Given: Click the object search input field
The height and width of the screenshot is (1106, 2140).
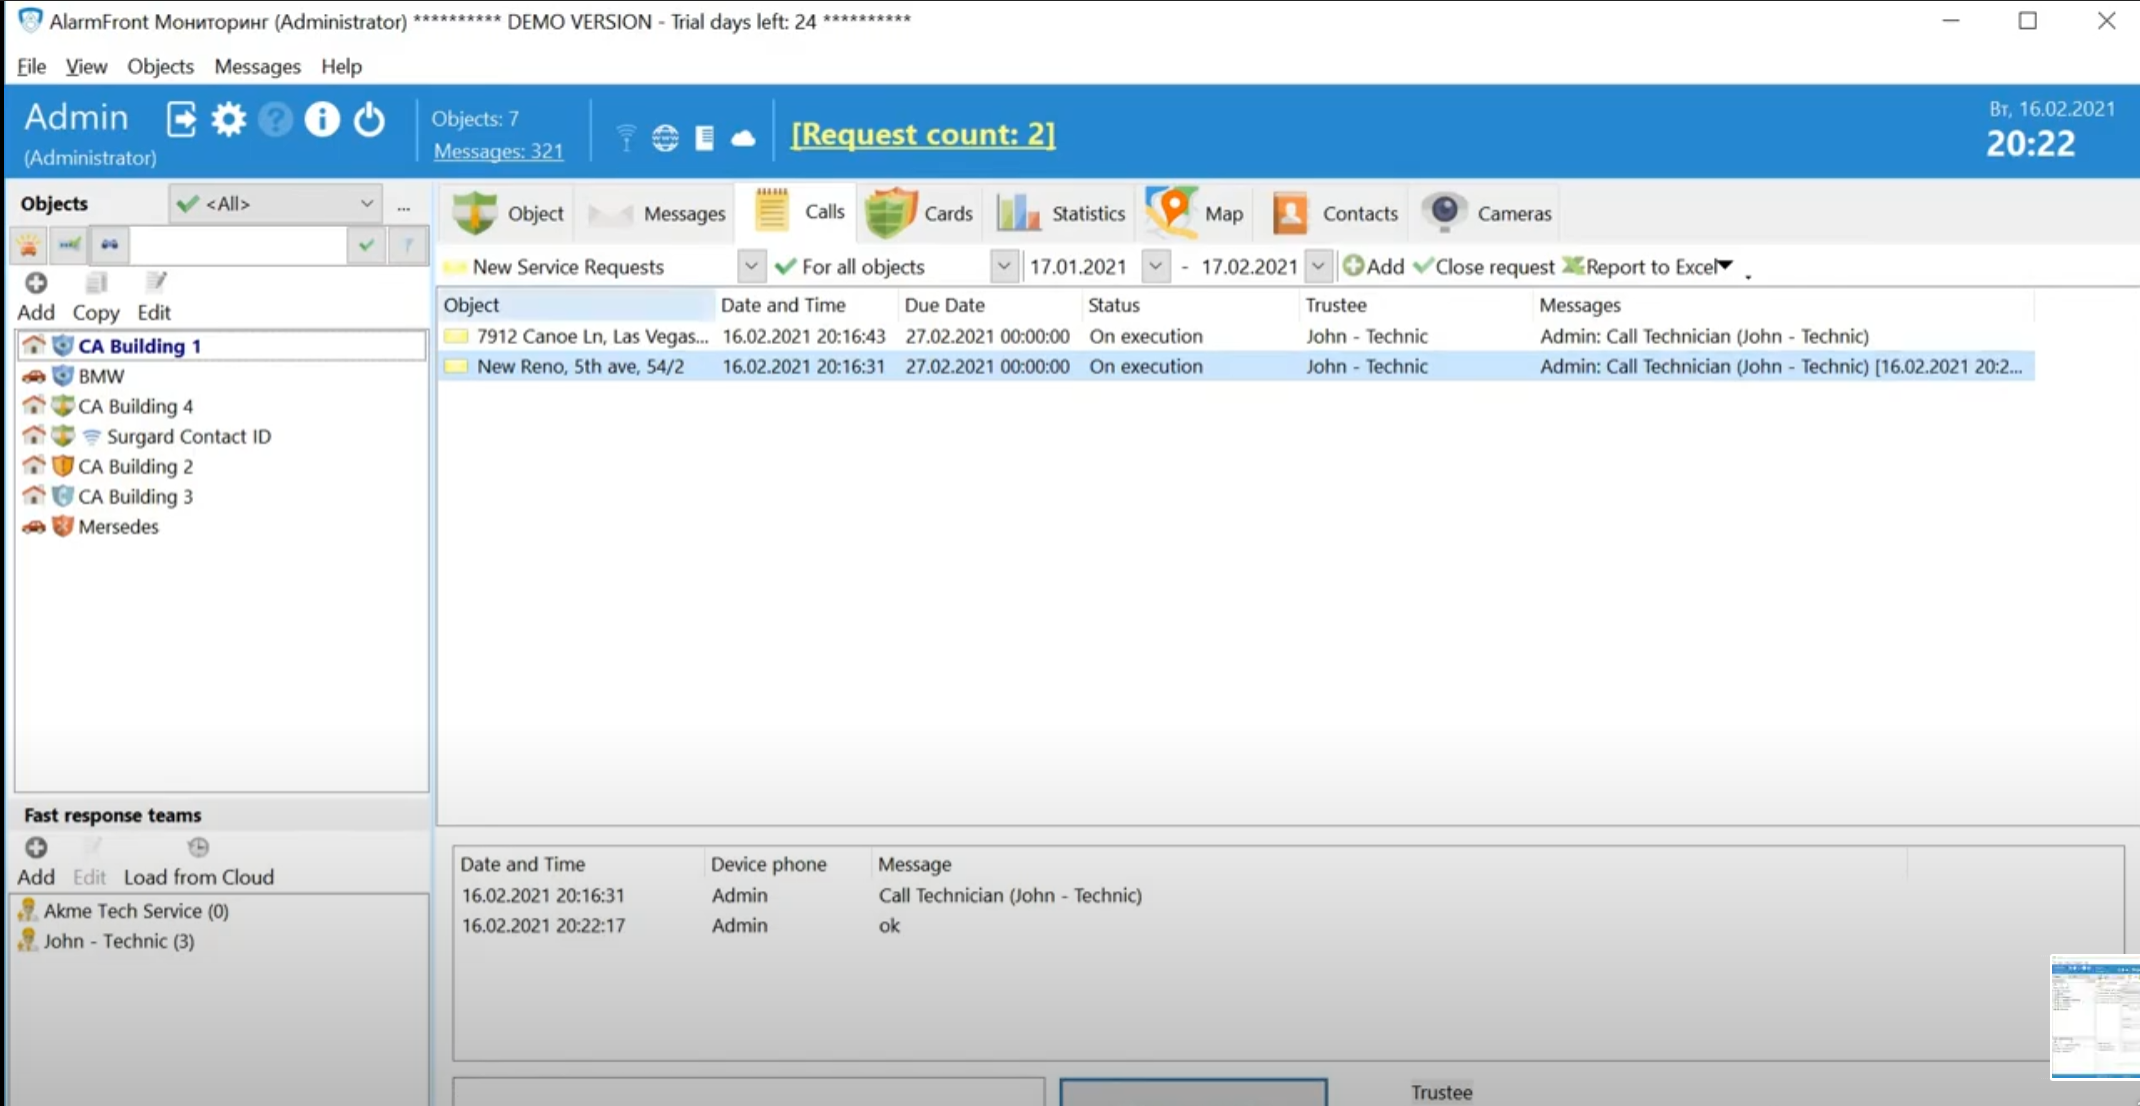Looking at the screenshot, I should pos(237,245).
